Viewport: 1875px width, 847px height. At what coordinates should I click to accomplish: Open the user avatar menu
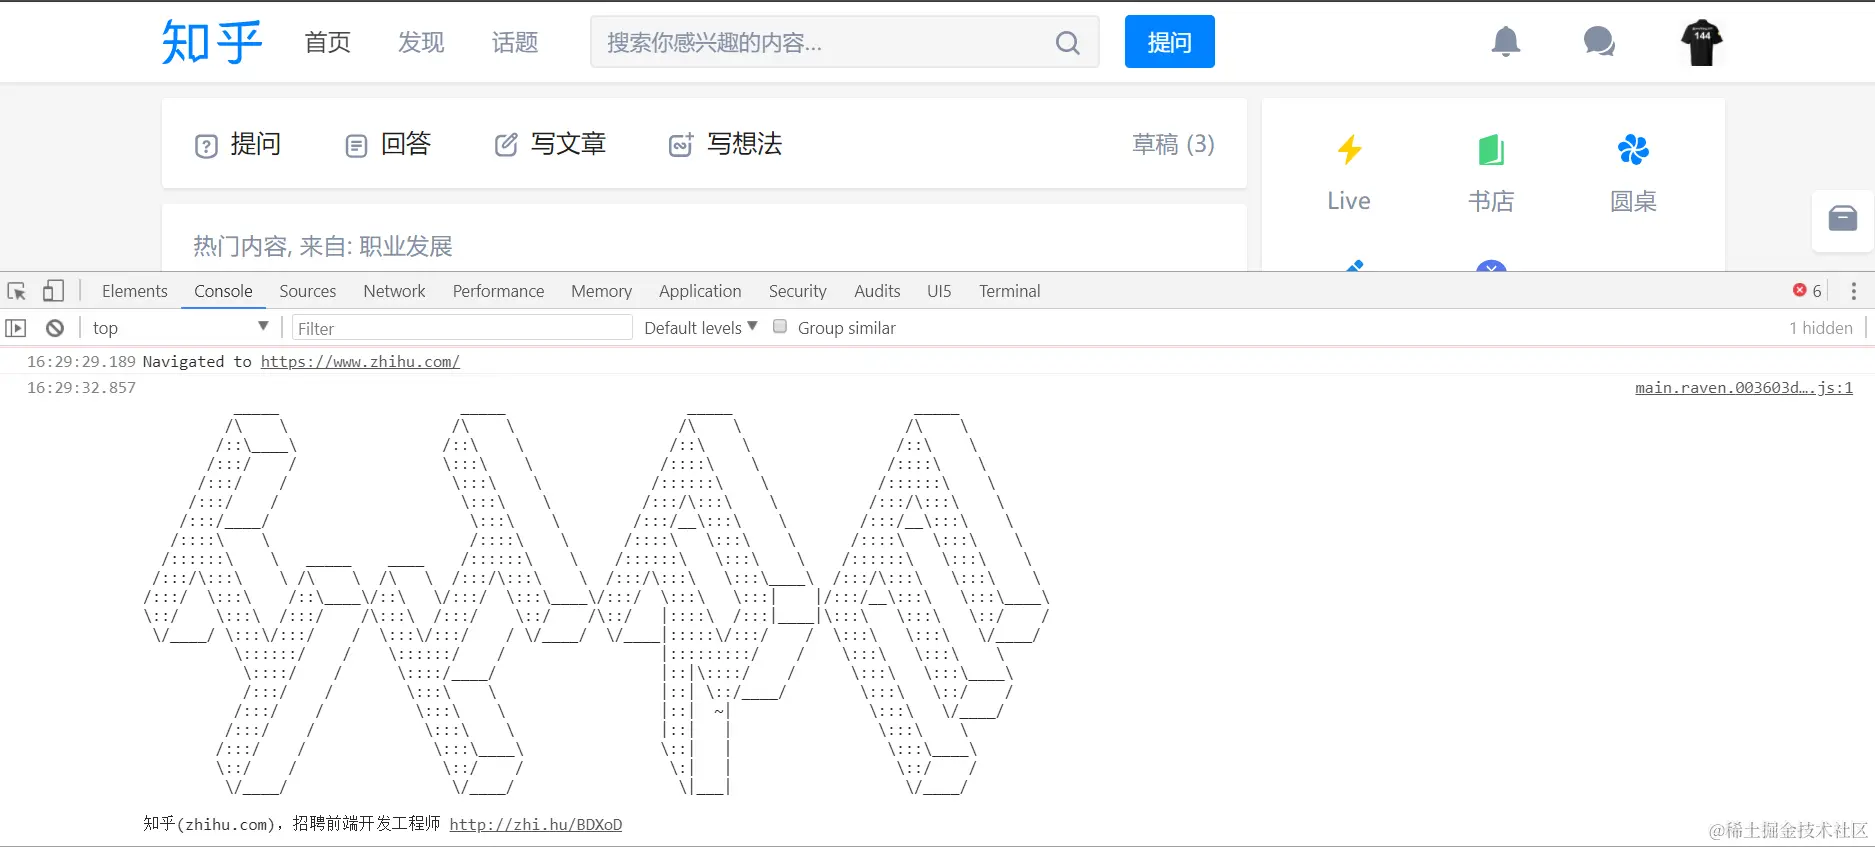[1701, 42]
